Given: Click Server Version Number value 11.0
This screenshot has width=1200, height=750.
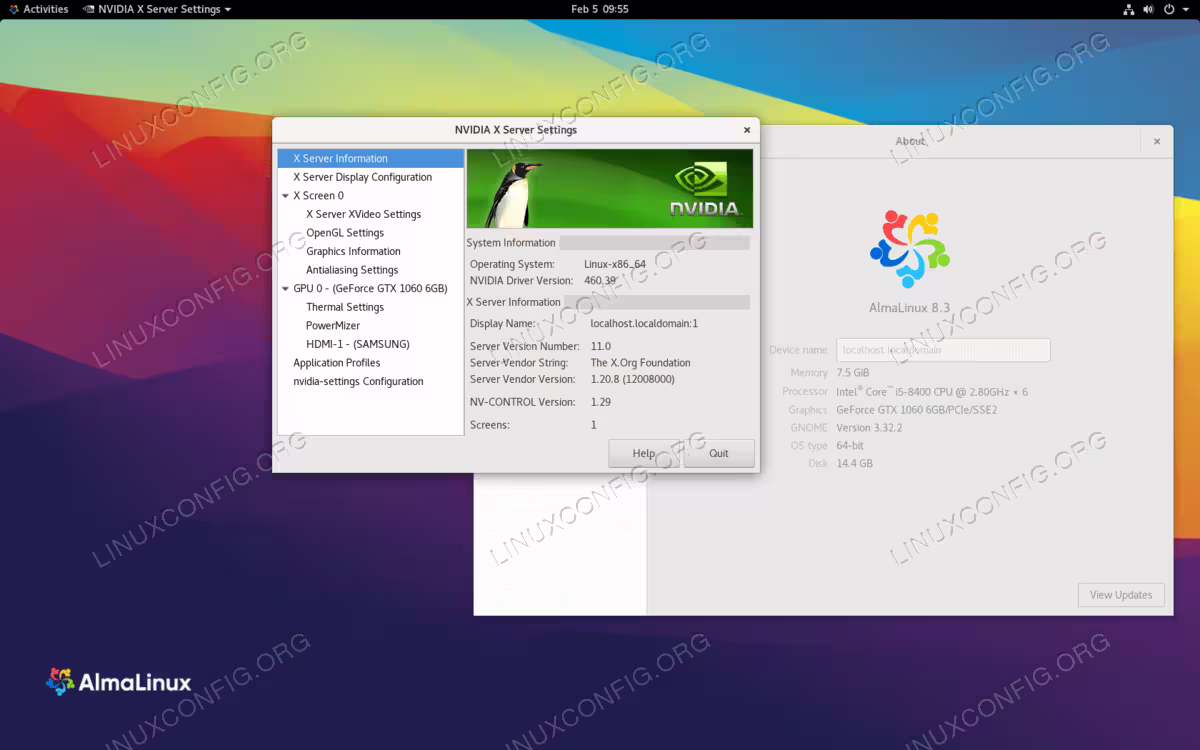Looking at the screenshot, I should coord(601,346).
